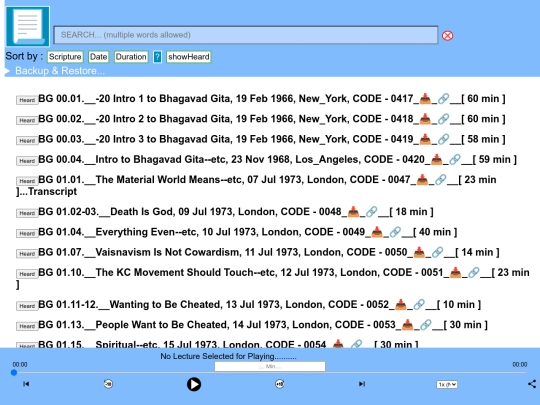The height and width of the screenshot is (405, 540).
Task: Open the help question mark button
Action: click(157, 57)
